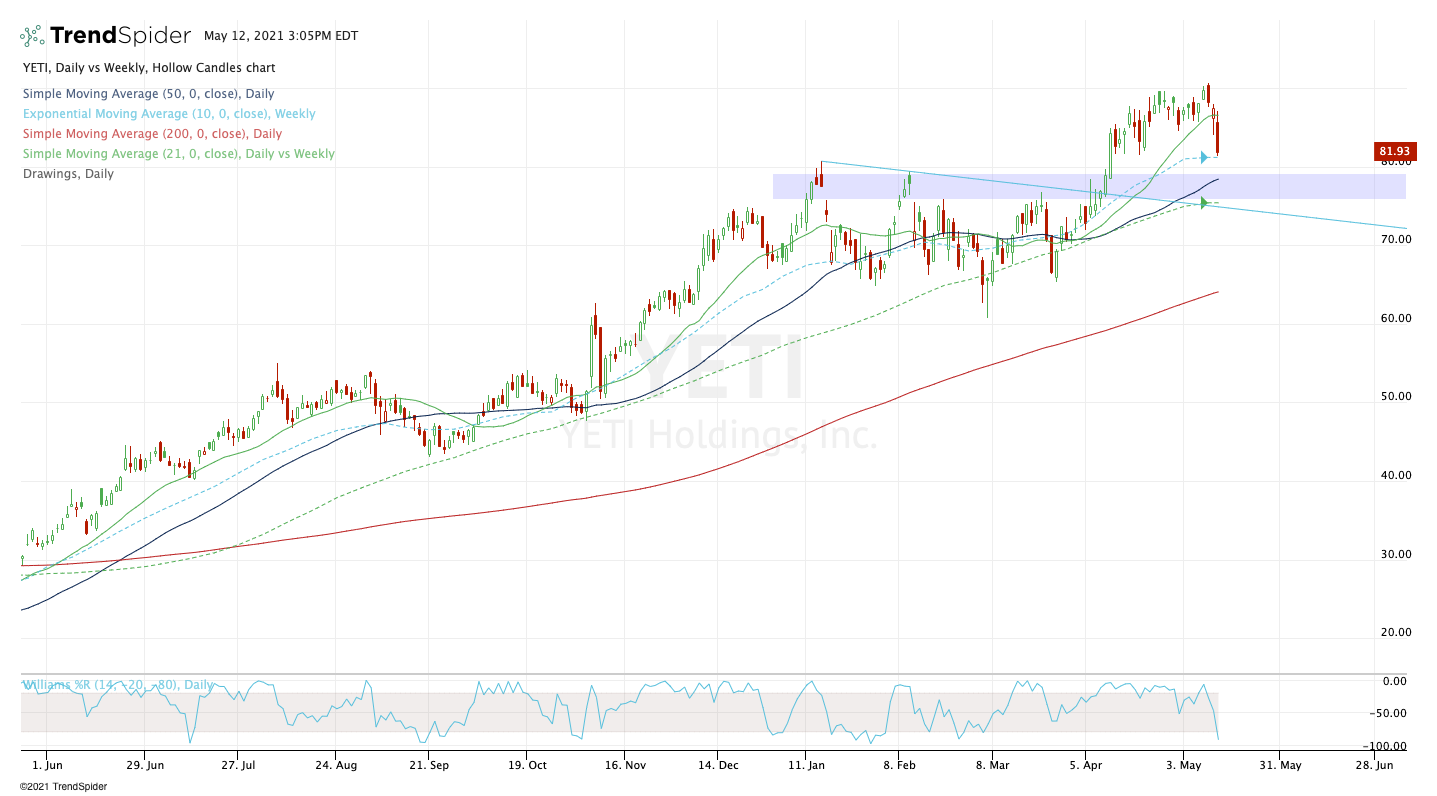This screenshot has width=1437, height=796.
Task: Click the green arrow marker on the 21 SMA weekly line
Action: click(1205, 203)
